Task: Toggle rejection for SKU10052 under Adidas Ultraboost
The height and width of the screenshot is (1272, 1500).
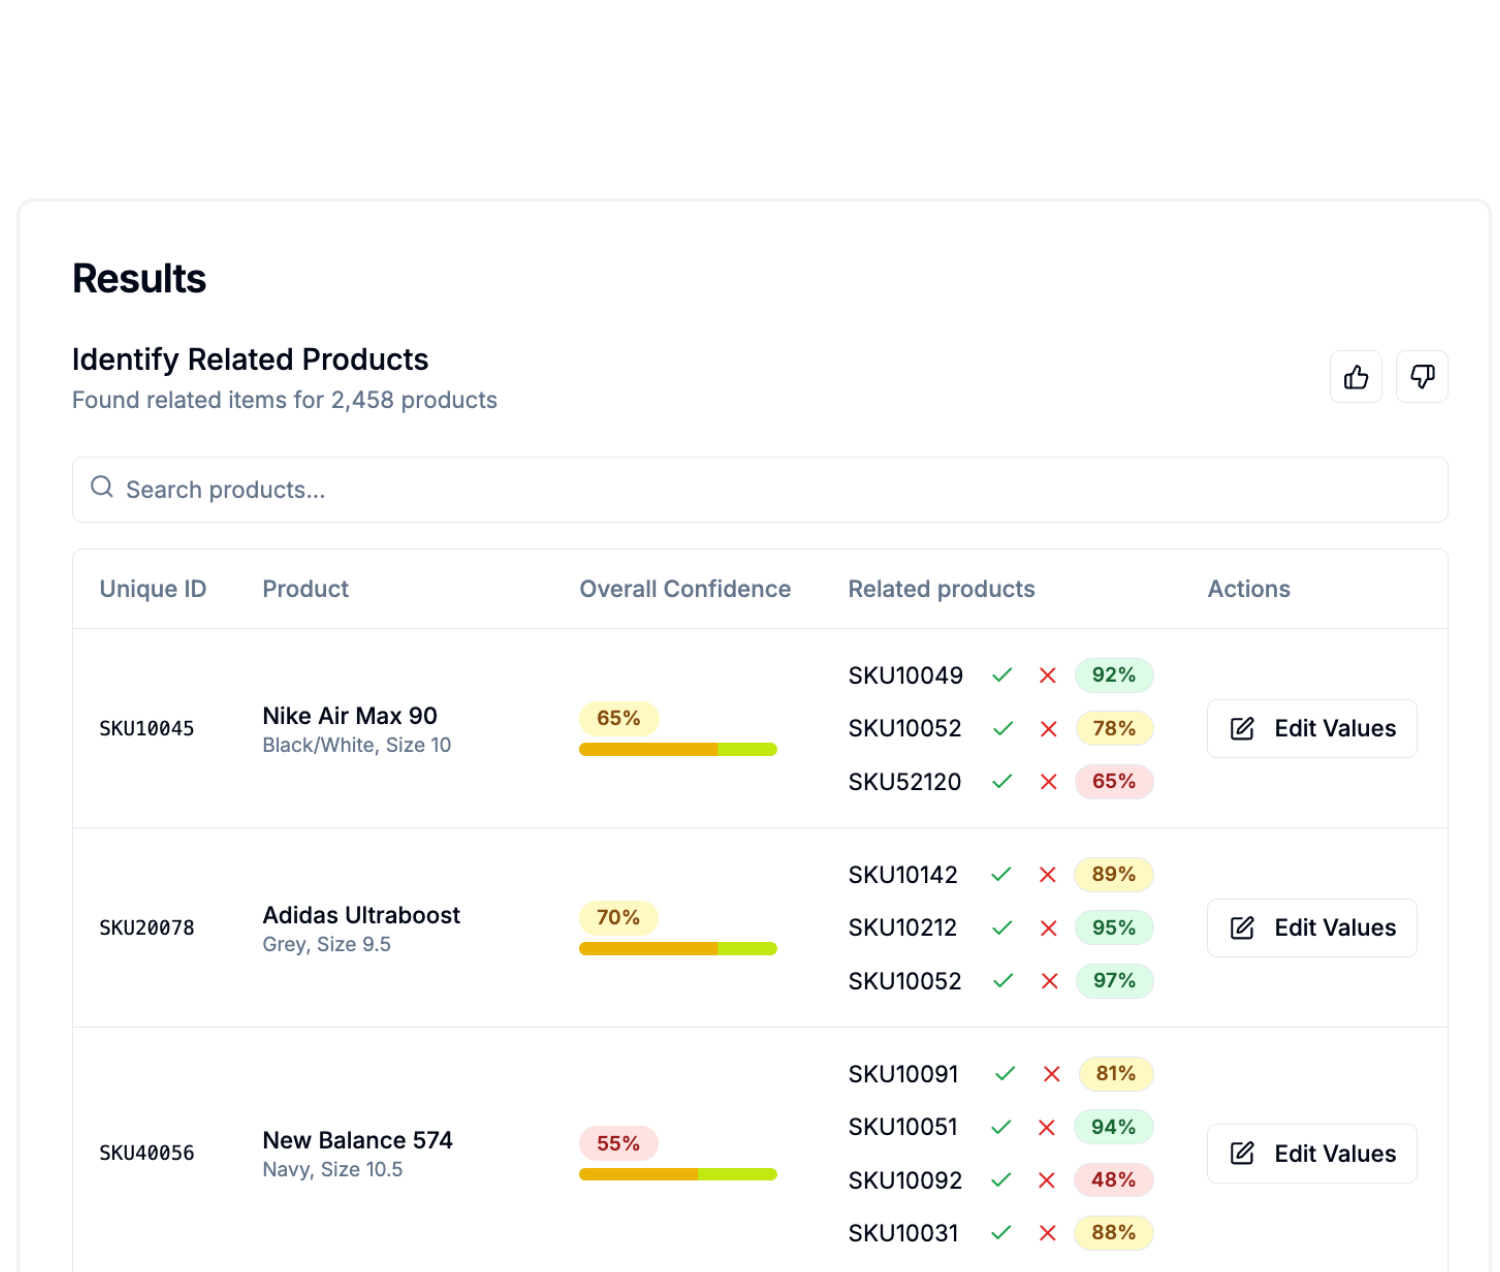Action: coord(1047,981)
